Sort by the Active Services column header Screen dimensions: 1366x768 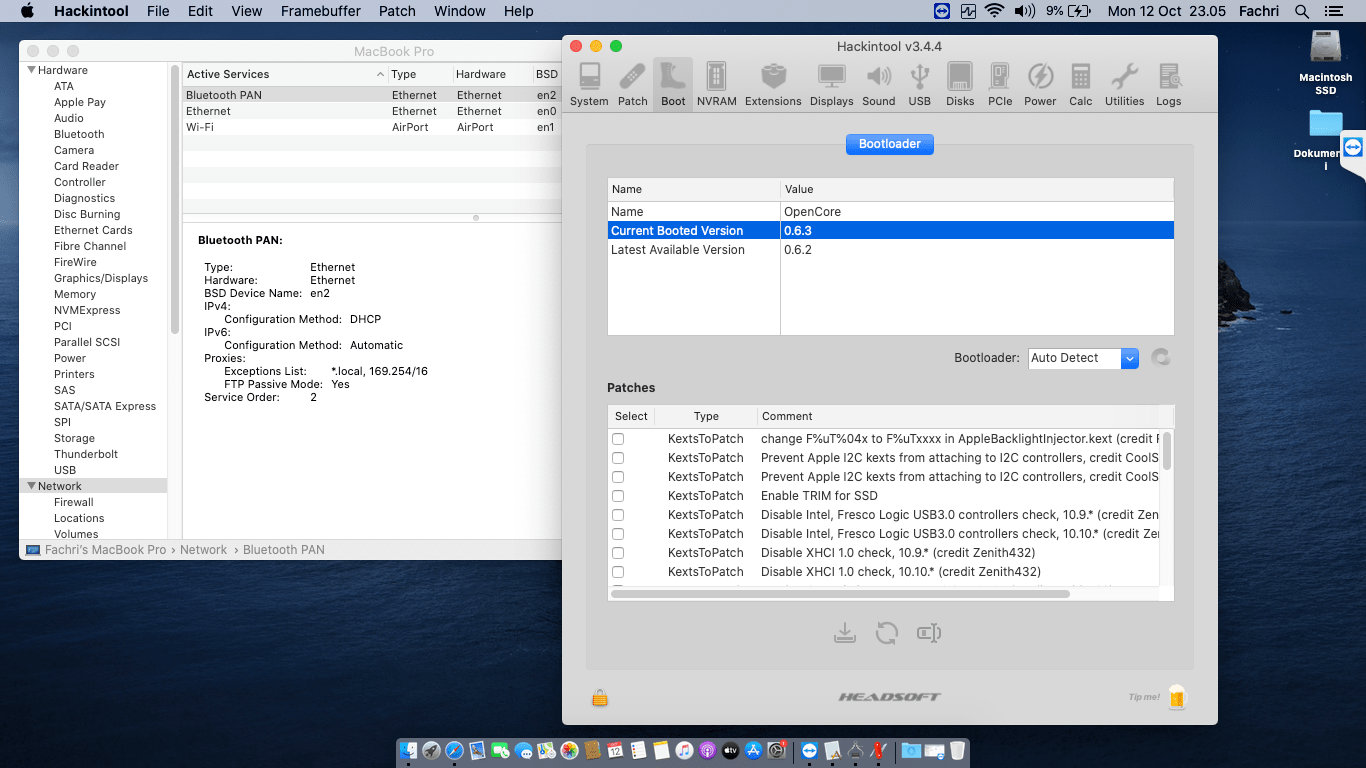pyautogui.click(x=286, y=74)
